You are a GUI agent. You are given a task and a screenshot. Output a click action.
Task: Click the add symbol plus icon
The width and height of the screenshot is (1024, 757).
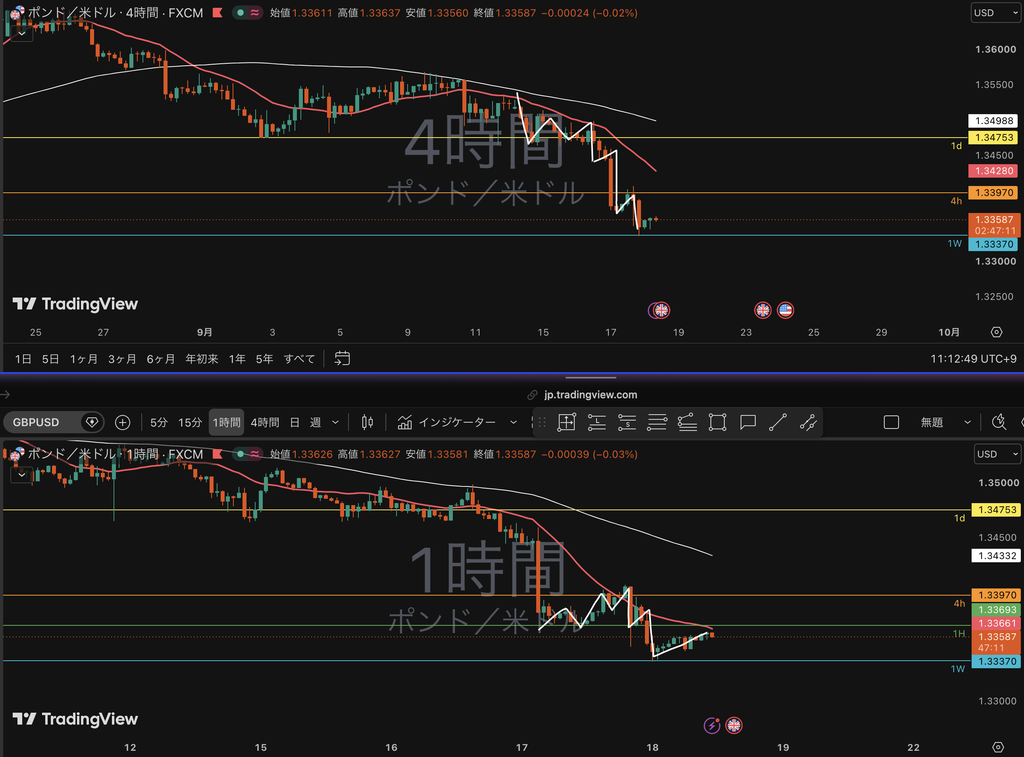[x=122, y=423]
